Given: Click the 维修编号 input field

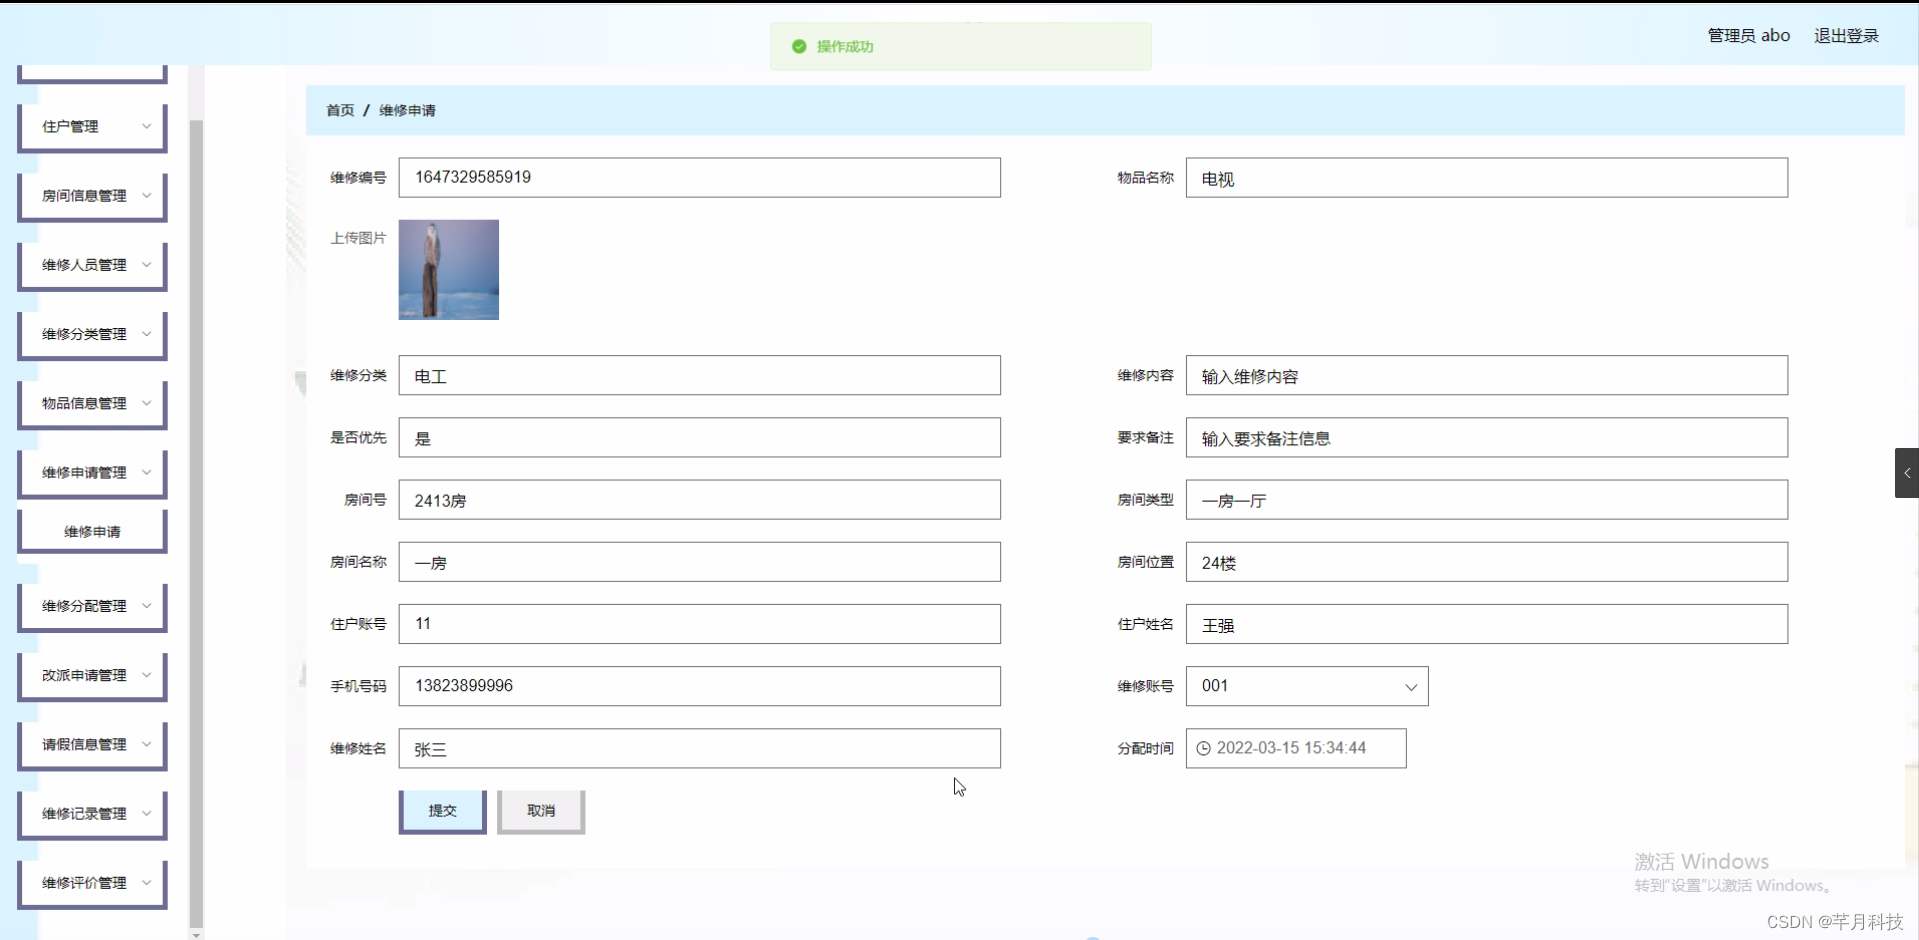Looking at the screenshot, I should click(x=699, y=177).
